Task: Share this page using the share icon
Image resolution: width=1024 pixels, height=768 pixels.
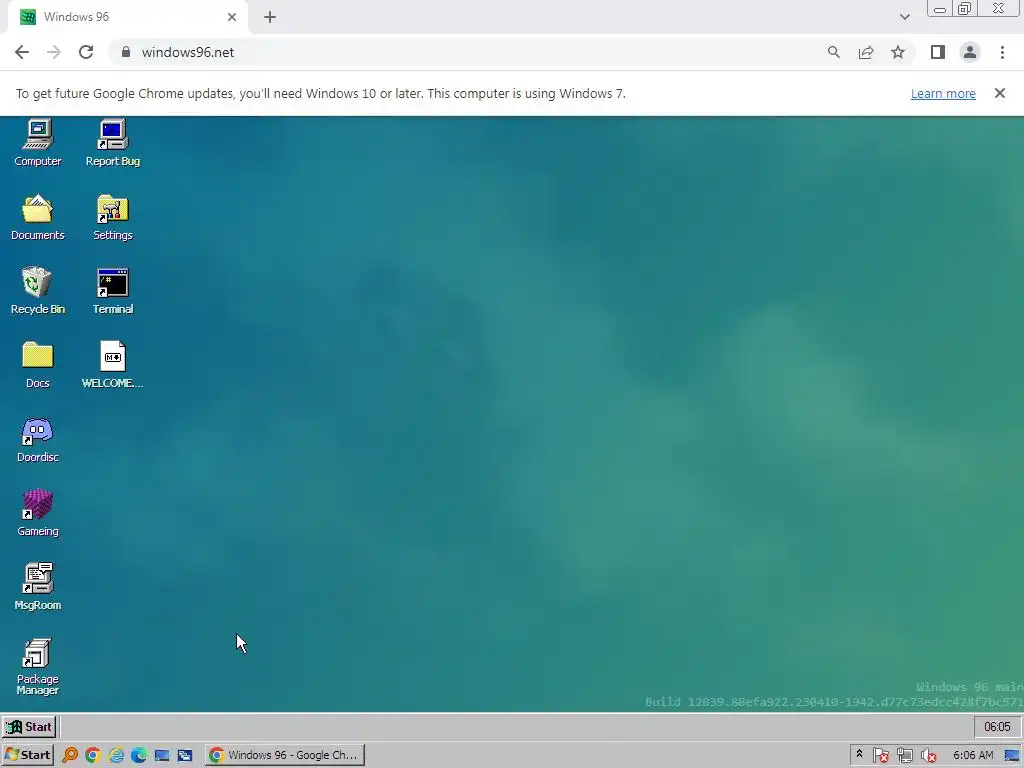Action: [866, 52]
